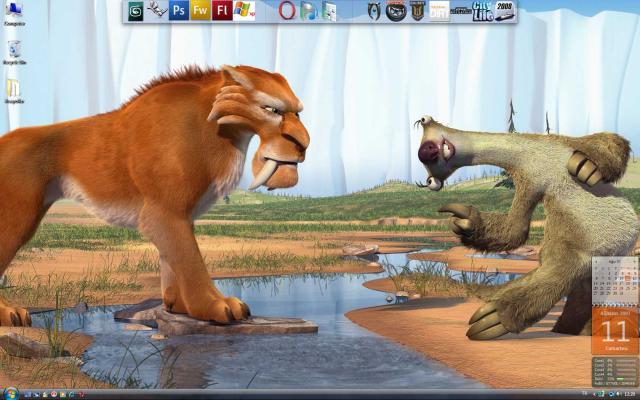Click the red circular quick launch icon
Screen dimensions: 640x400
(53, 394)
